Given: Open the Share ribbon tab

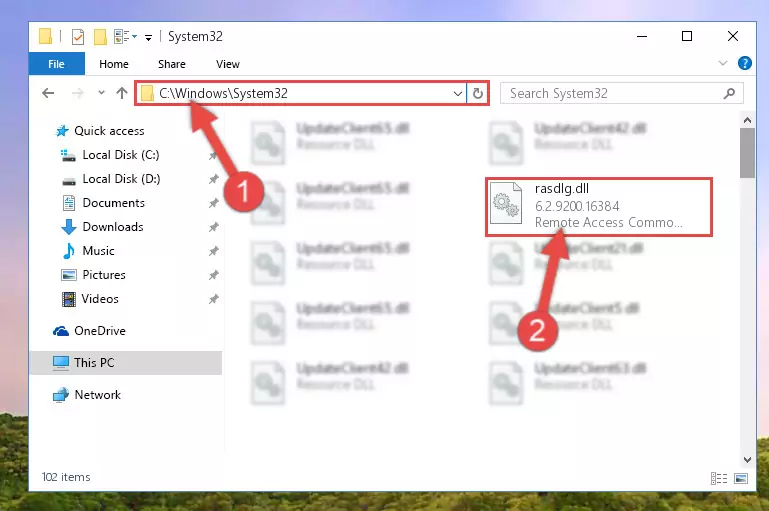Looking at the screenshot, I should click(172, 64).
